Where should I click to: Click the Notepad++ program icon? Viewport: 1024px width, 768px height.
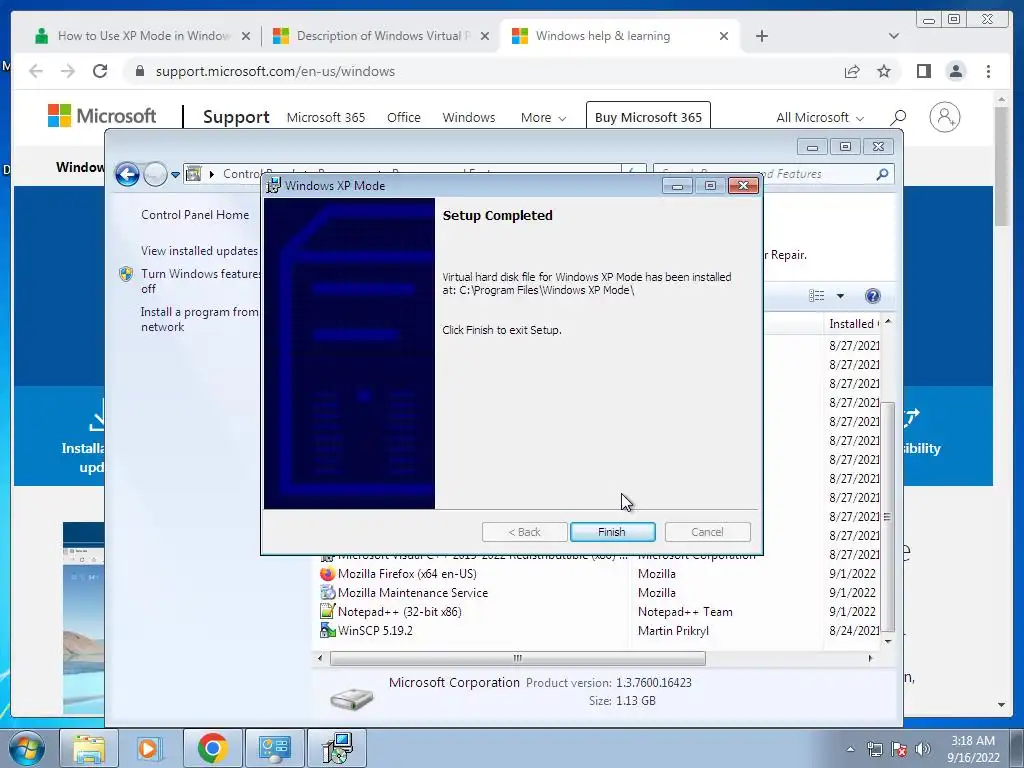pos(327,611)
